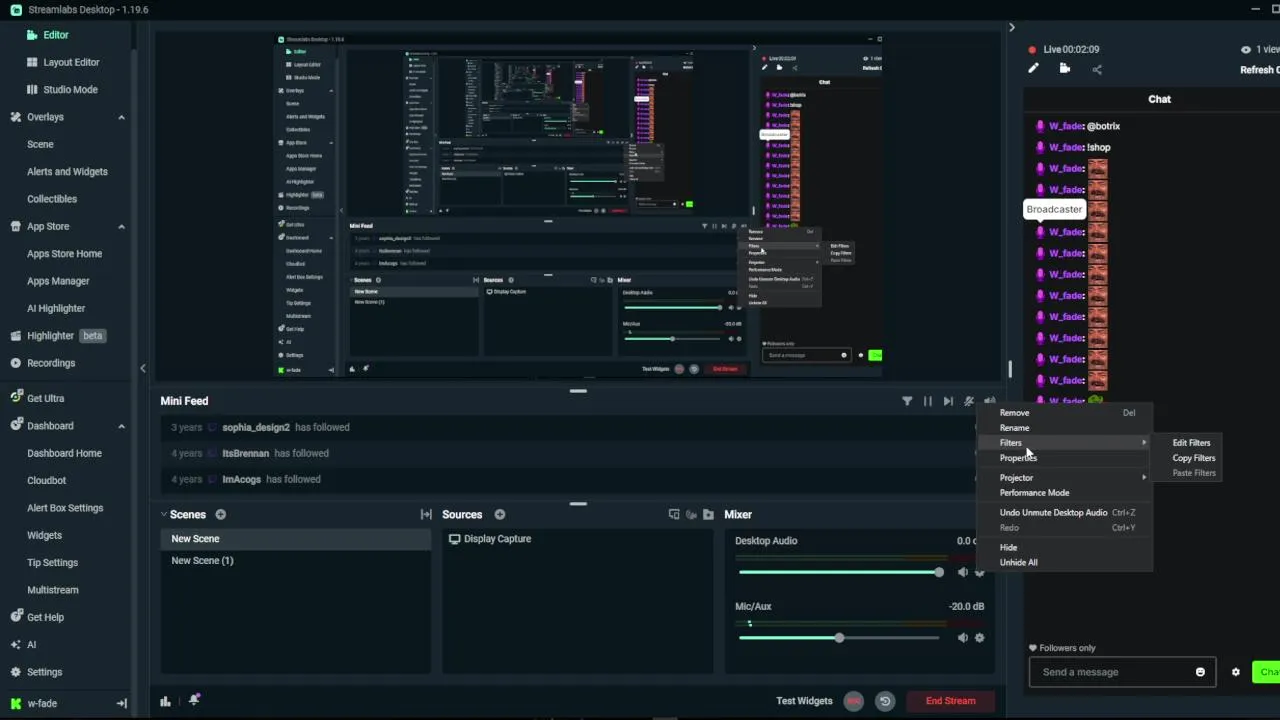
Task: Open Multistream in the sidebar
Action: [x=52, y=590]
